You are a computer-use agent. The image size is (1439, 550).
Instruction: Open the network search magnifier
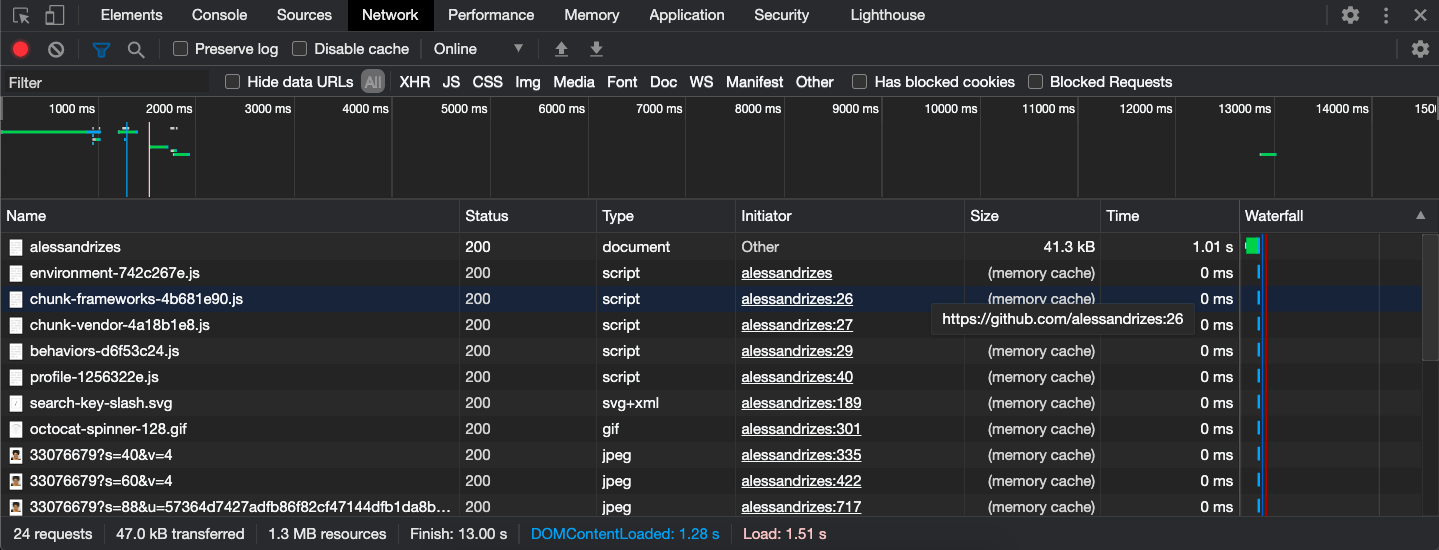(x=136, y=49)
